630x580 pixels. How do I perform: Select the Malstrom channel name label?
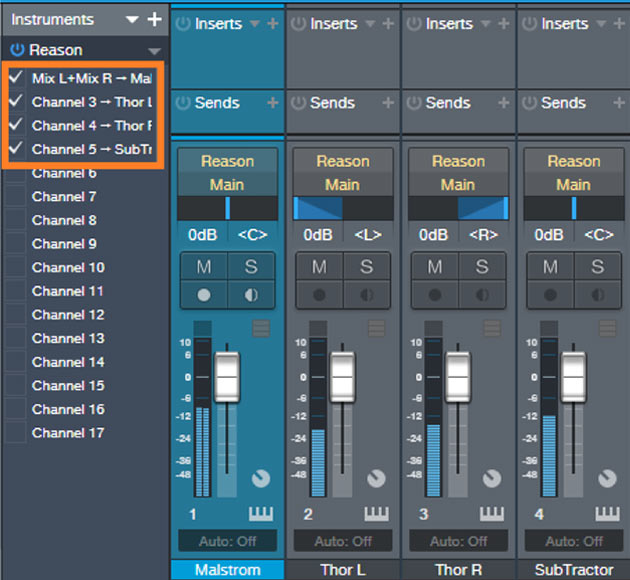click(227, 570)
